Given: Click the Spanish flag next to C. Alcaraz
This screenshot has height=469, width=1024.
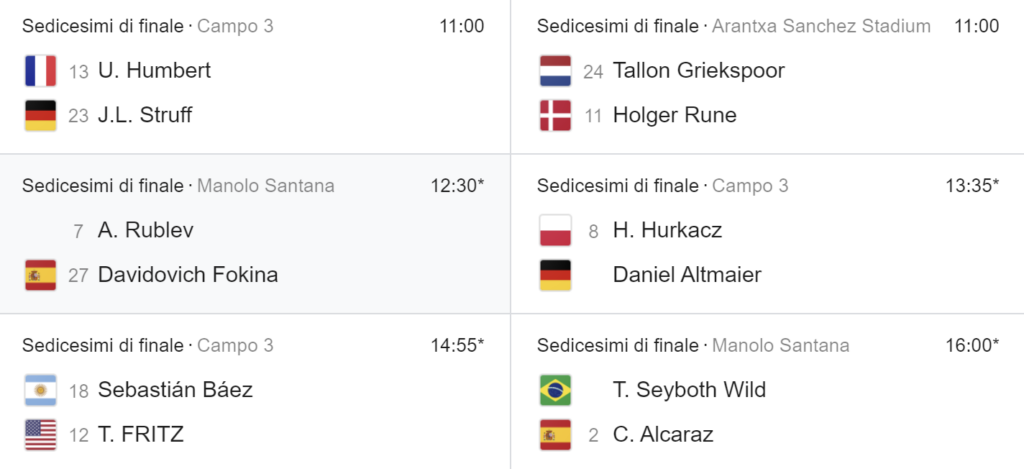Looking at the screenshot, I should [556, 435].
